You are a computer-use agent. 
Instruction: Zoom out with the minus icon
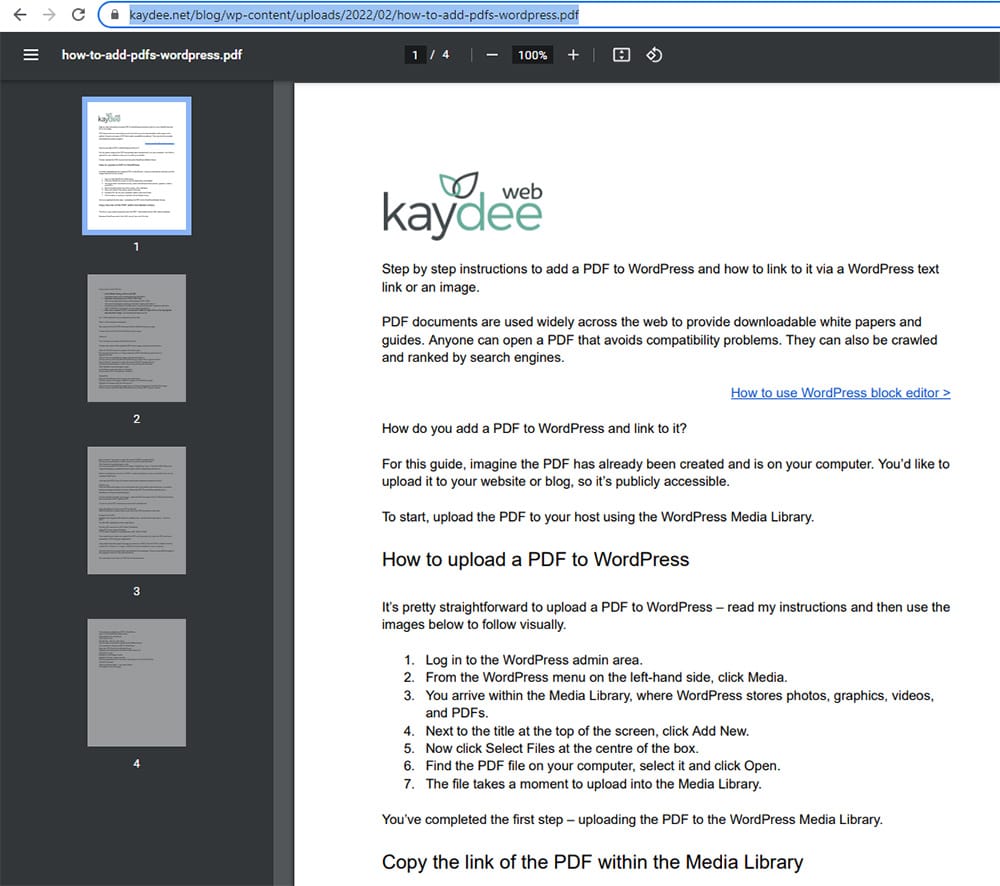[492, 55]
